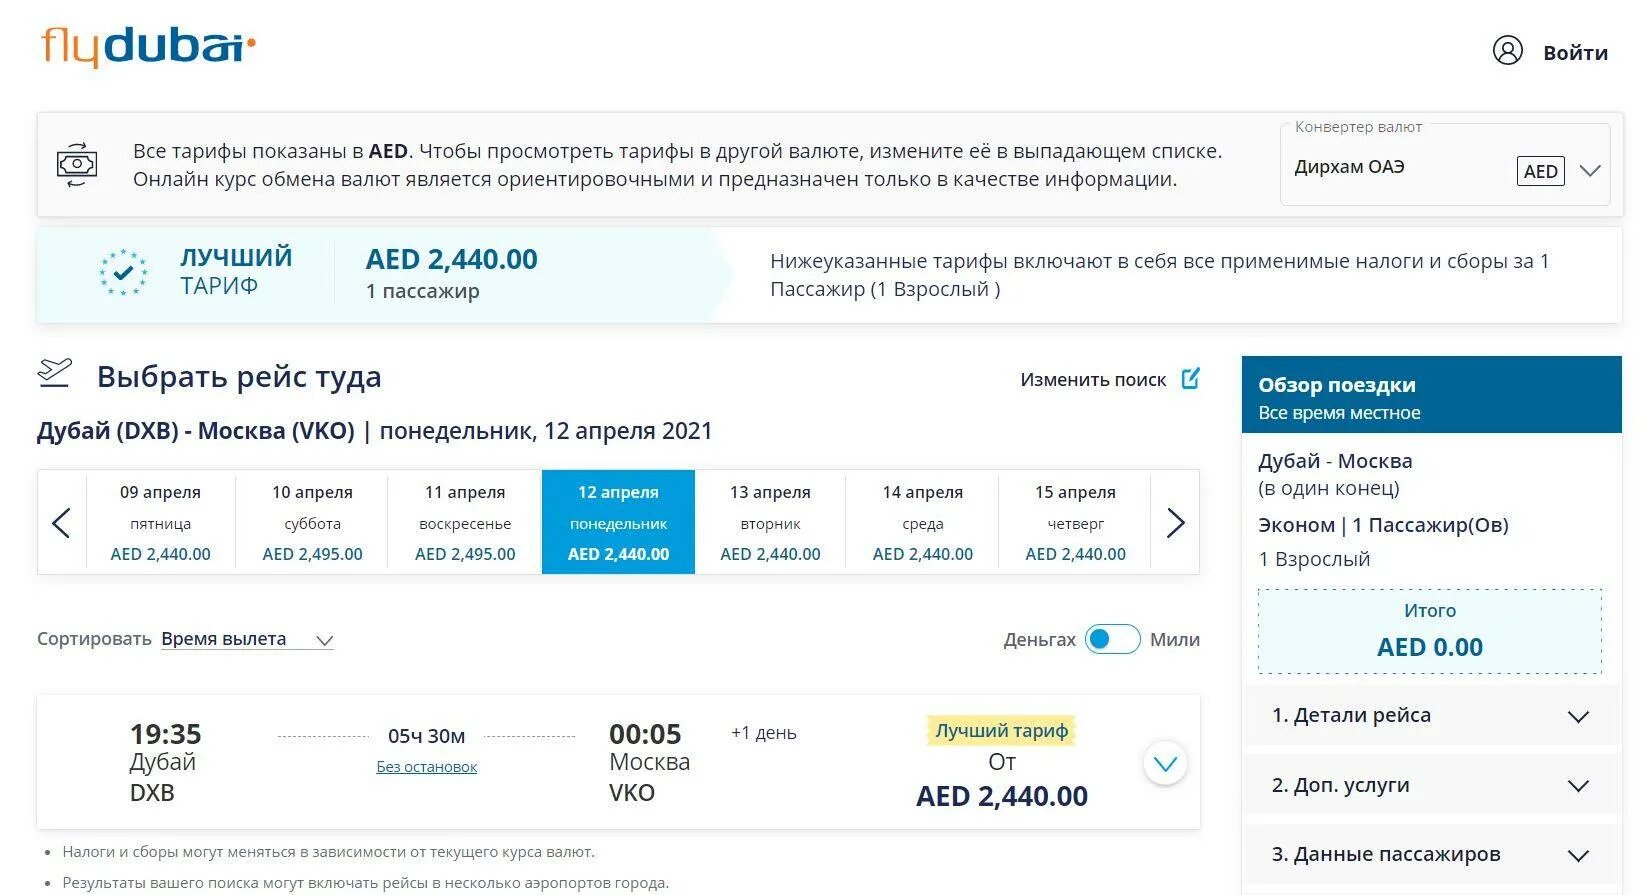Show later dates with right arrow
Screen dimensions: 1645x895
click(1175, 522)
